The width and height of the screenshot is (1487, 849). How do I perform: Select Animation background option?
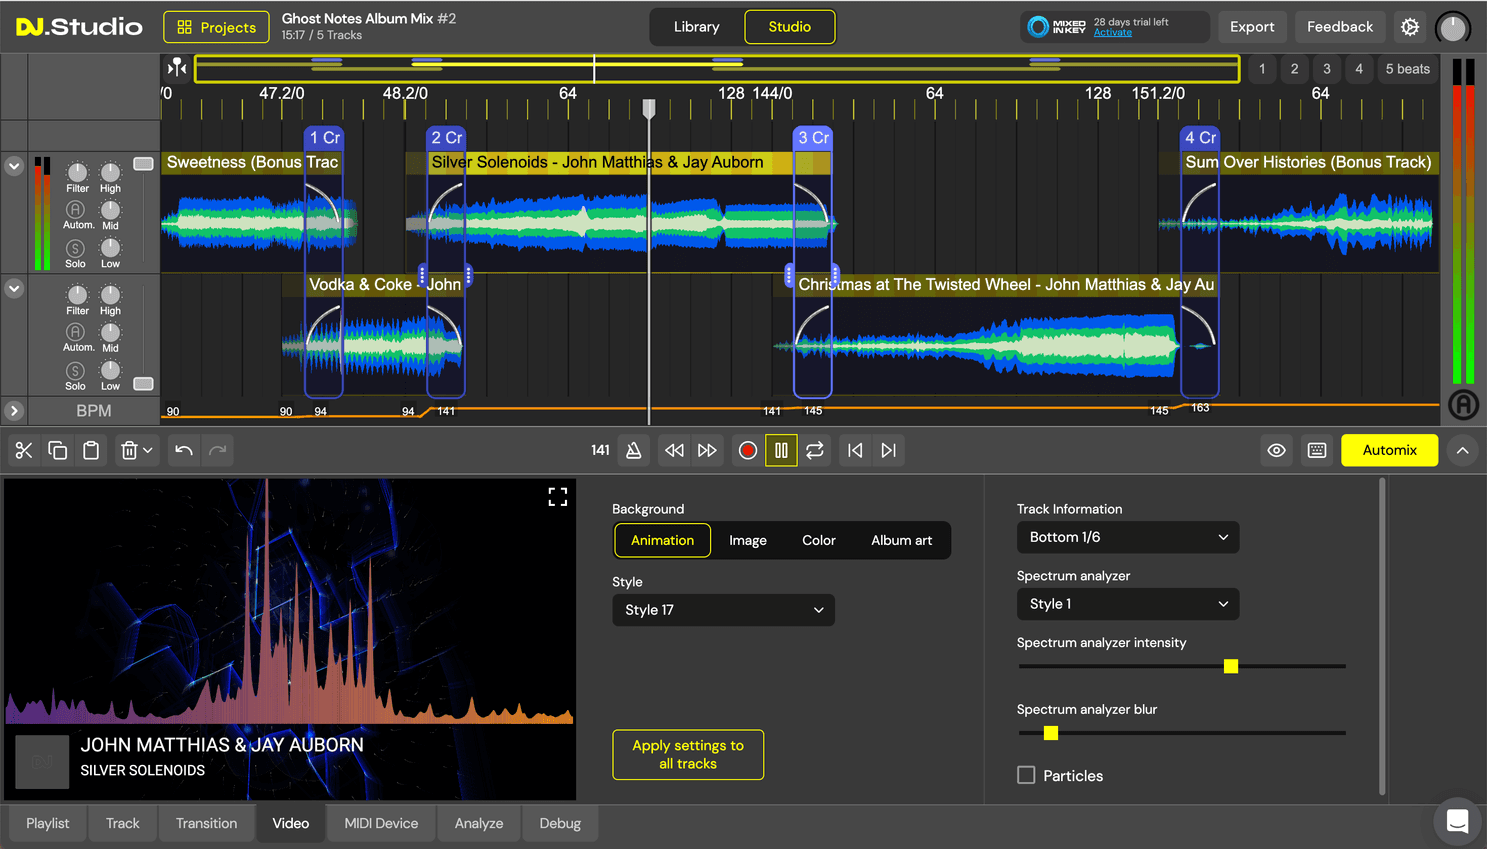click(662, 540)
